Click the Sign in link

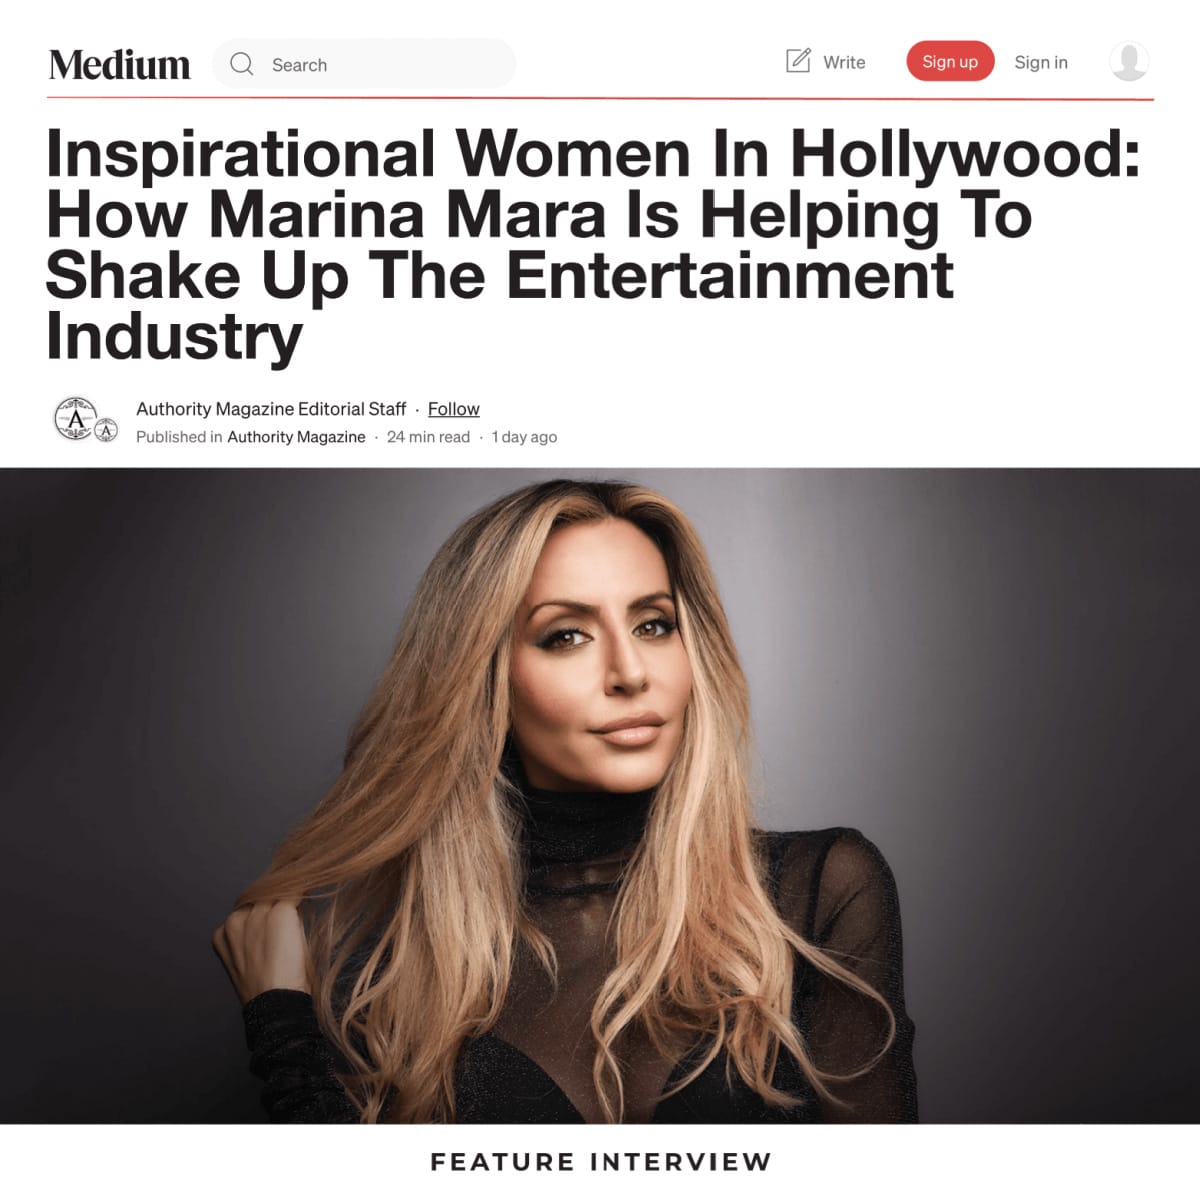pyautogui.click(x=1041, y=62)
